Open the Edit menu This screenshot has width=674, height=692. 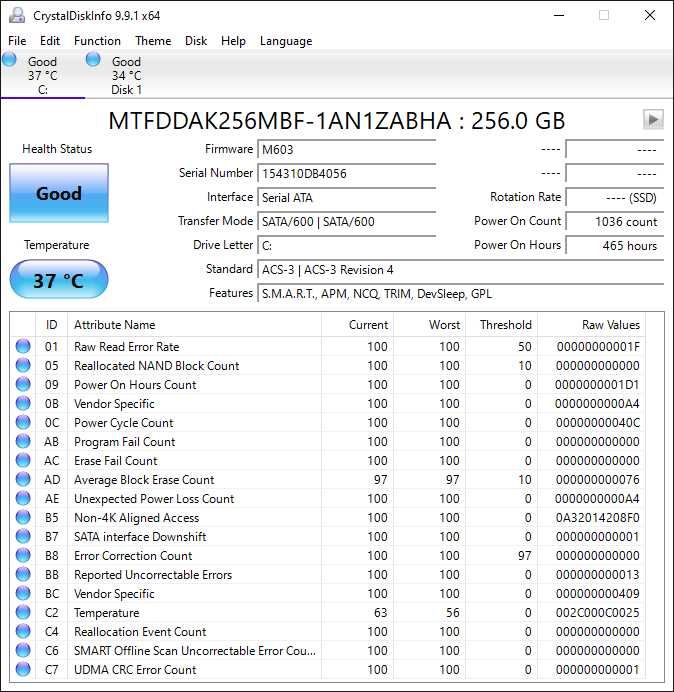(50, 41)
